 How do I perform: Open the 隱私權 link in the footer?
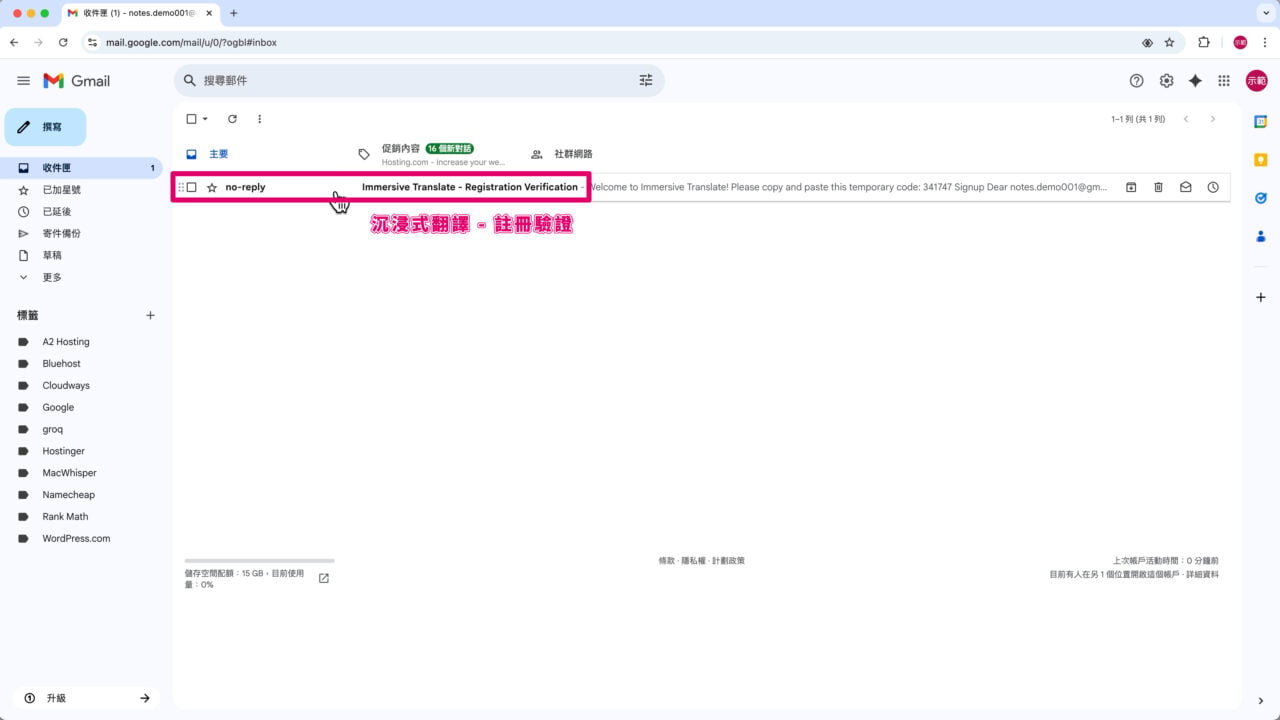pos(693,561)
